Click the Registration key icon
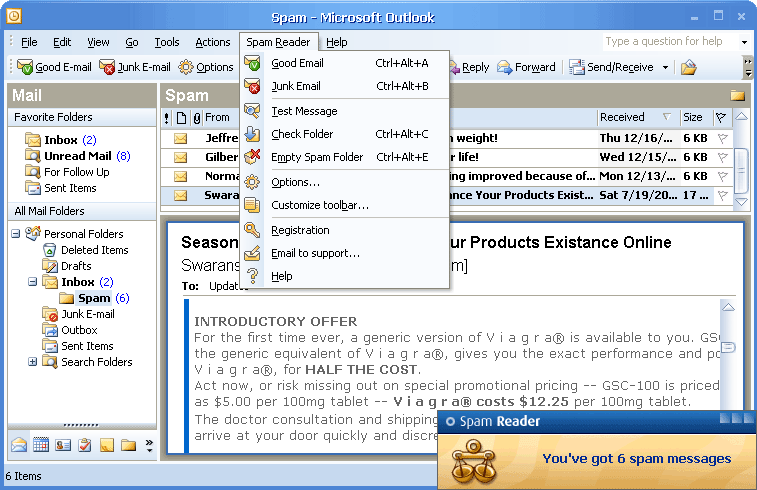 [x=252, y=230]
